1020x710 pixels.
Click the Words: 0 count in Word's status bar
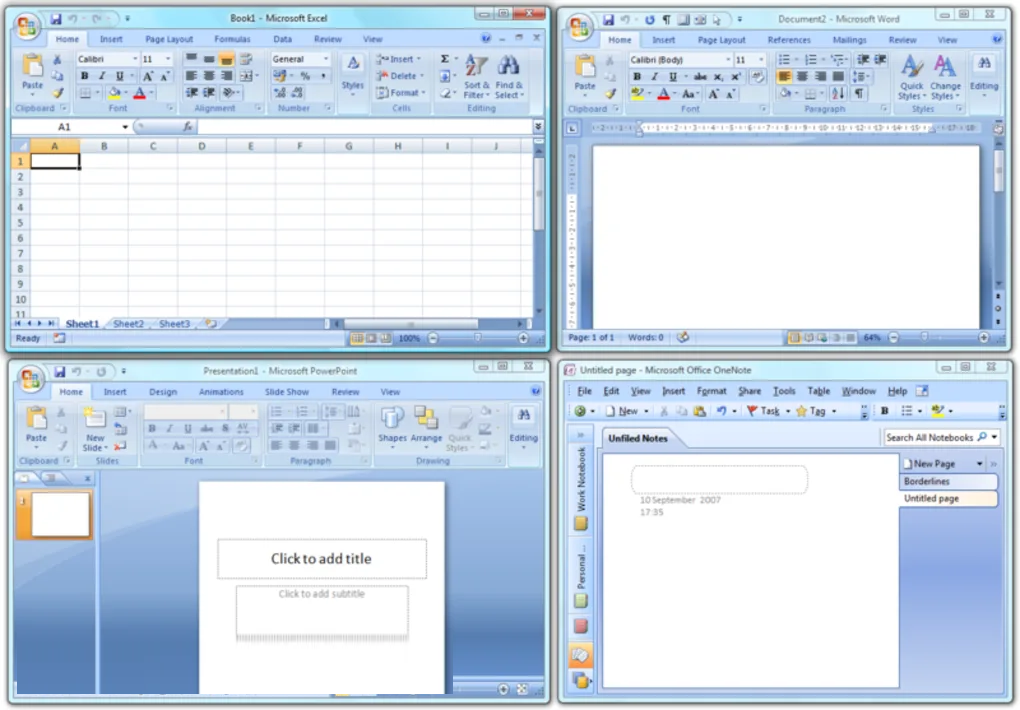pos(645,338)
